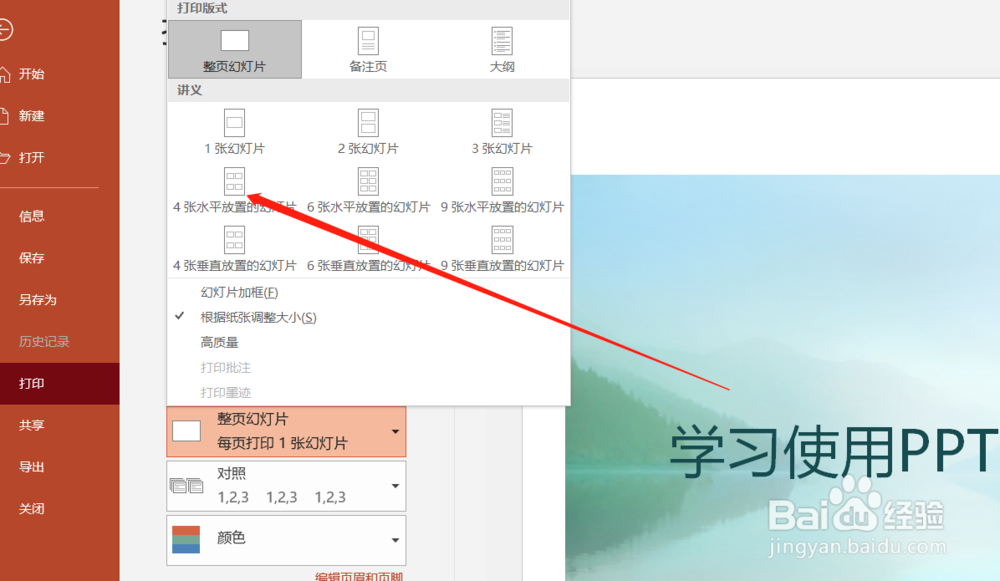Select the 备注页 notes pages layout
1000x581 pixels.
(x=368, y=48)
